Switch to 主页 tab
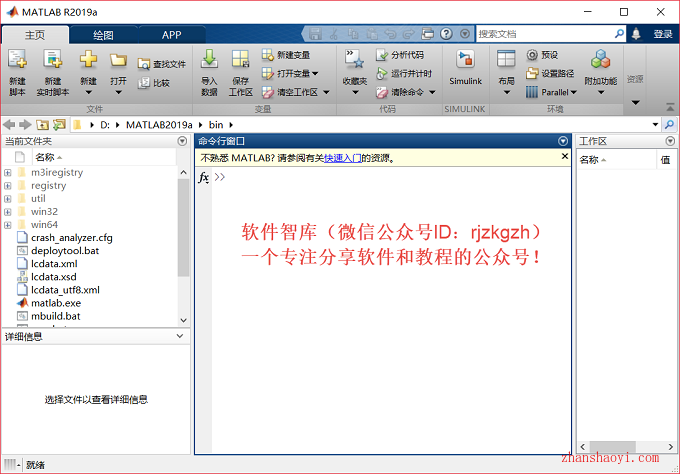Image resolution: width=680 pixels, height=474 pixels. pyautogui.click(x=35, y=35)
